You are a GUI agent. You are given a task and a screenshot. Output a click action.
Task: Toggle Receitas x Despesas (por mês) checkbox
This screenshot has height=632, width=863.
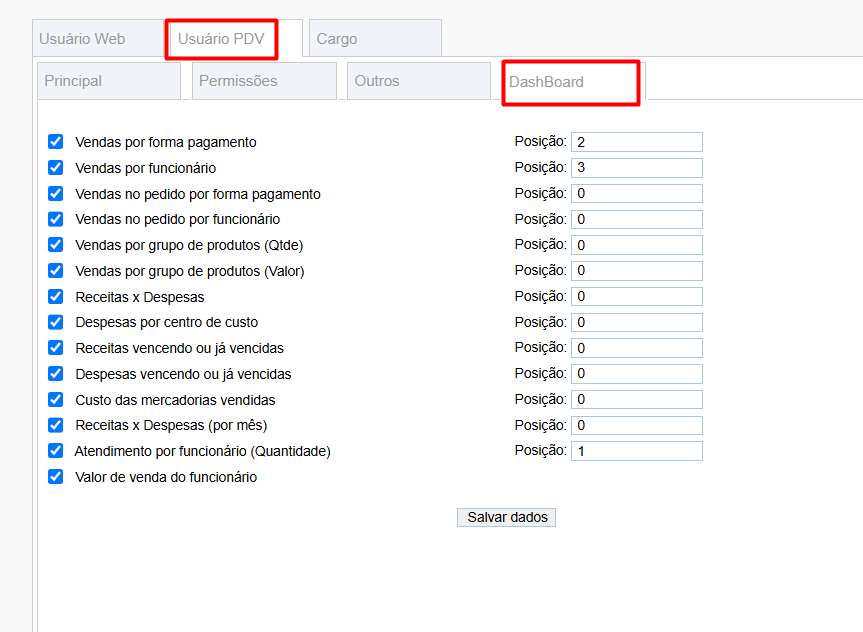click(x=56, y=425)
